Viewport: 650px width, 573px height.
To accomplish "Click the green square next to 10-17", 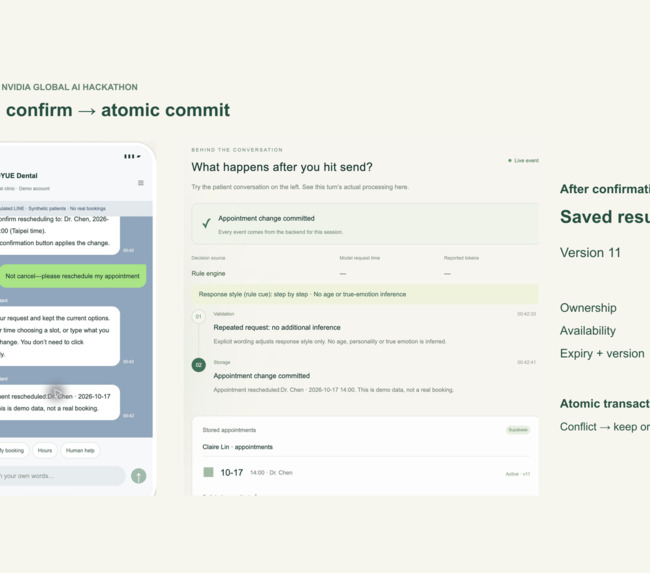I will pos(209,472).
